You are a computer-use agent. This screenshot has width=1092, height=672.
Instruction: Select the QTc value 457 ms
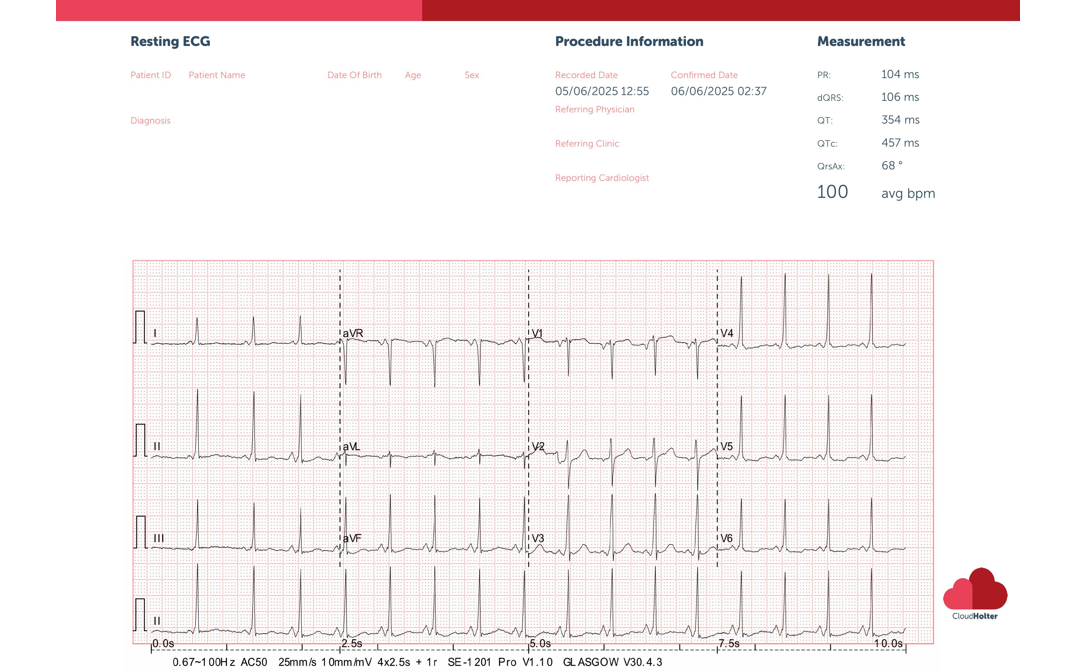[900, 143]
